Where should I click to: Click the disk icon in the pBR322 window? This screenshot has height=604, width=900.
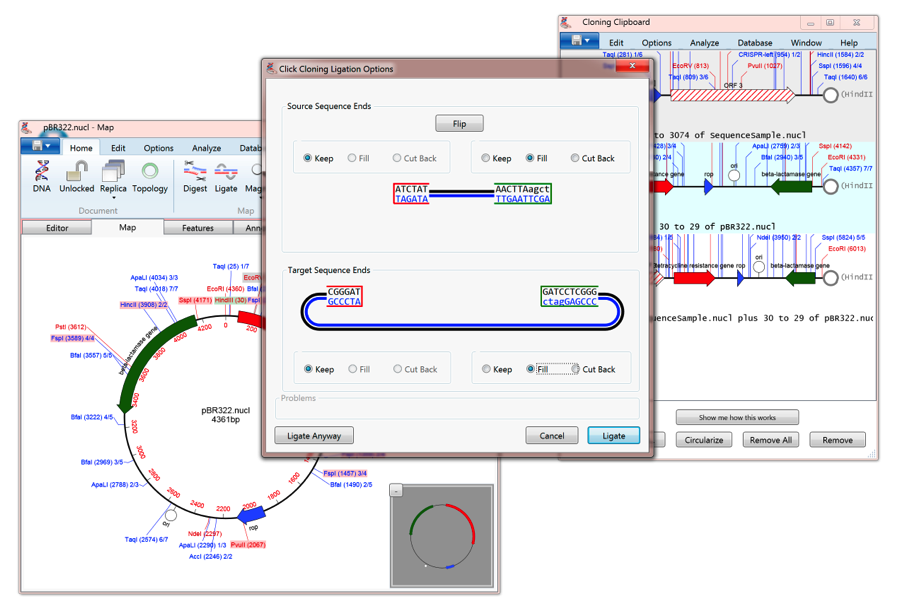point(36,144)
